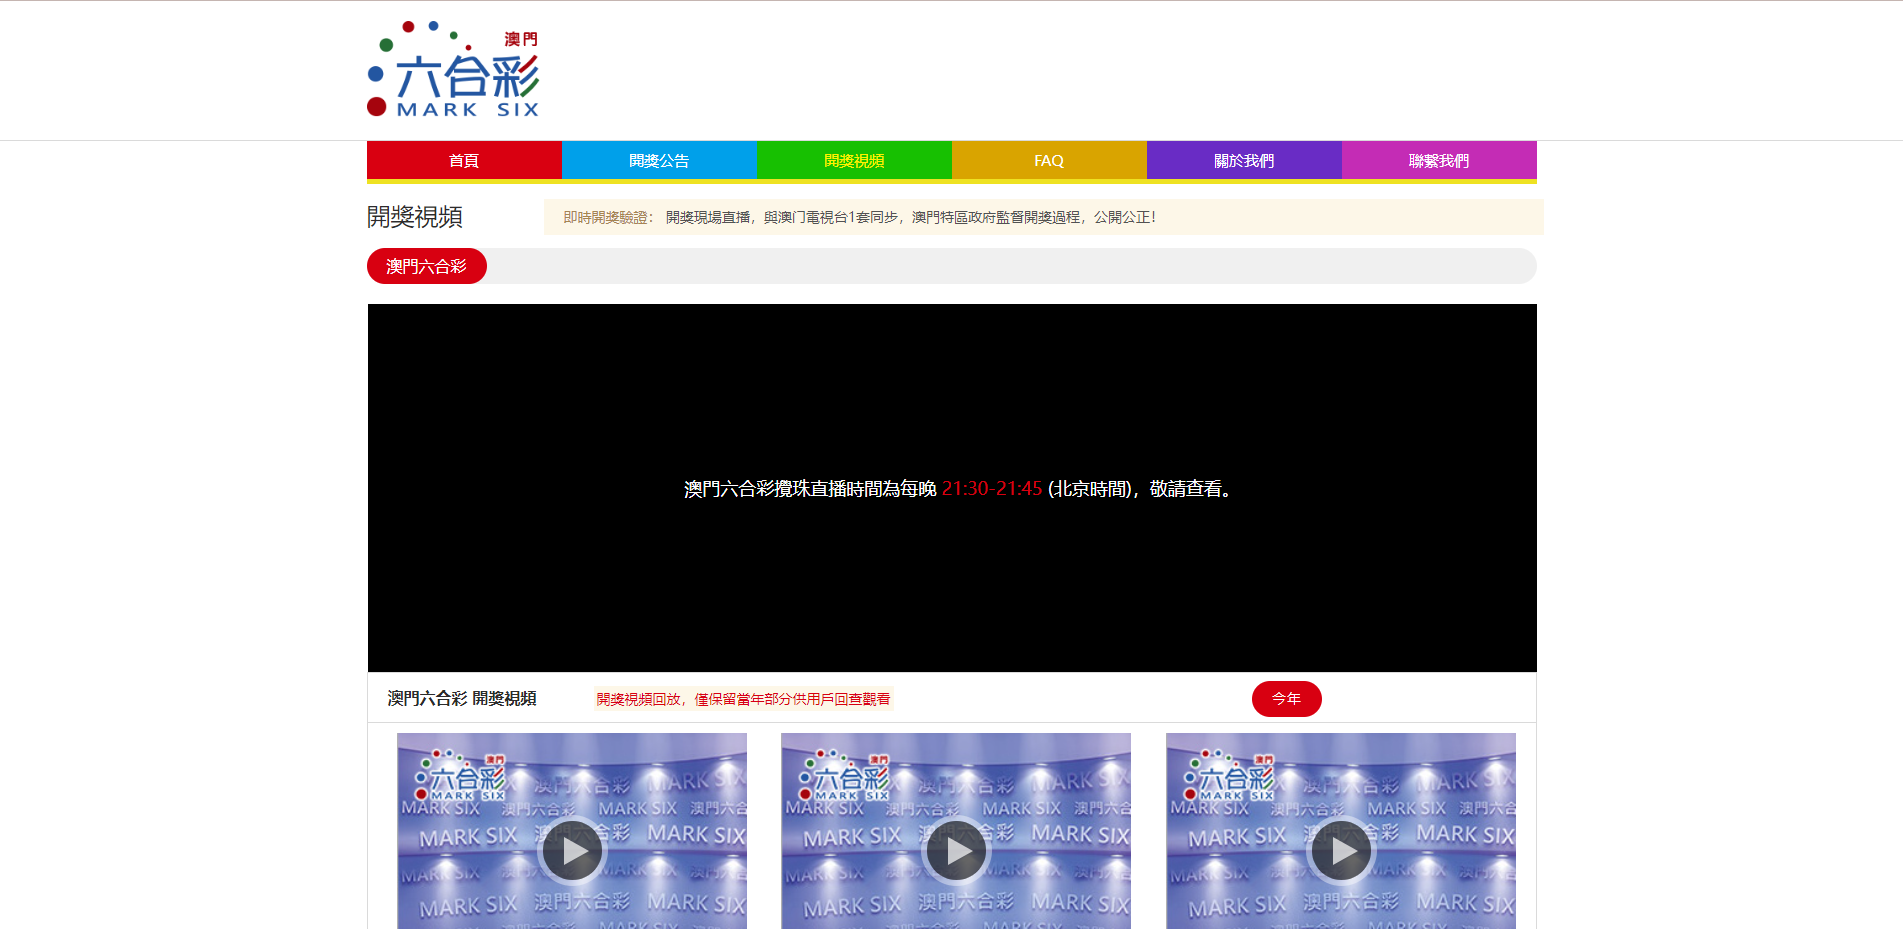Click the Macau Mark Six logo in header

pyautogui.click(x=454, y=70)
